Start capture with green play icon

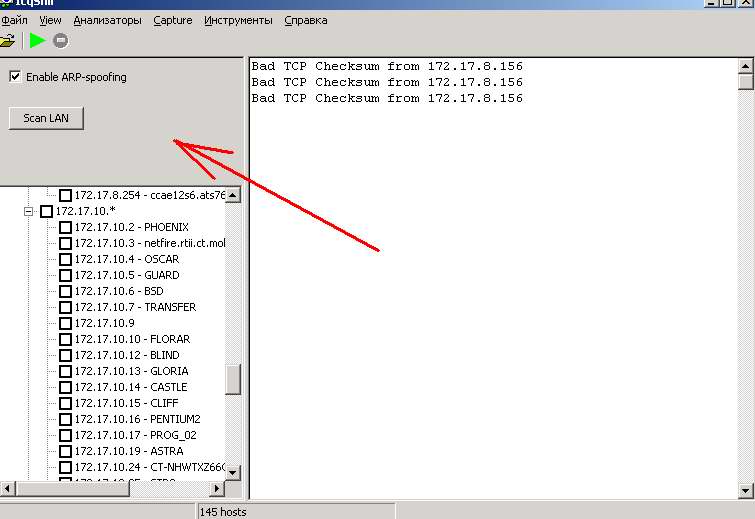click(x=37, y=41)
